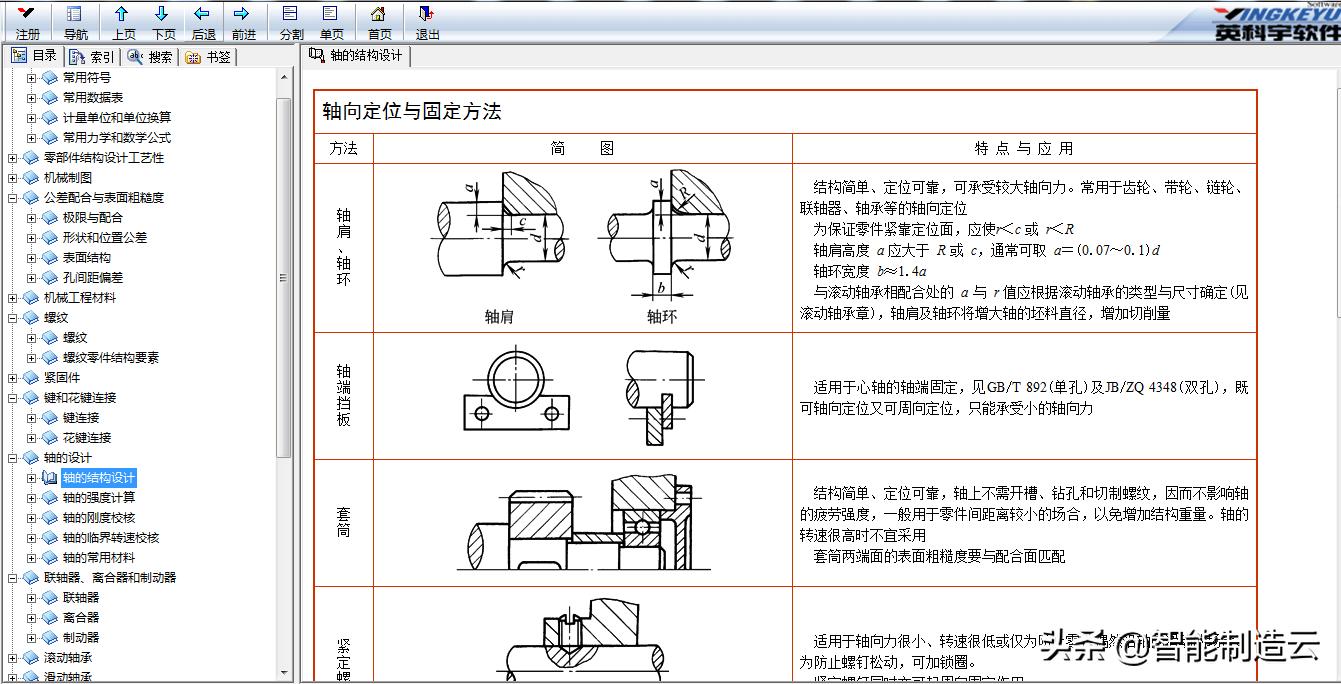1341x684 pixels.
Task: Open 轴的常用材料 topic
Action: pos(99,557)
